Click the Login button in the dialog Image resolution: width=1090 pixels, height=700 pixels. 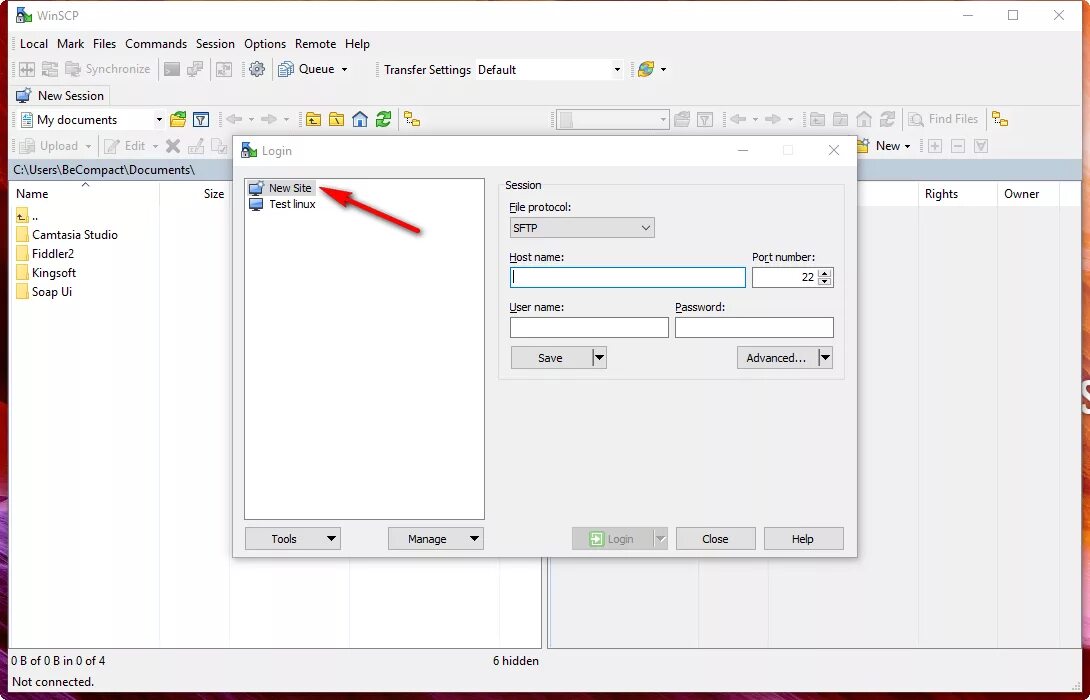click(612, 539)
